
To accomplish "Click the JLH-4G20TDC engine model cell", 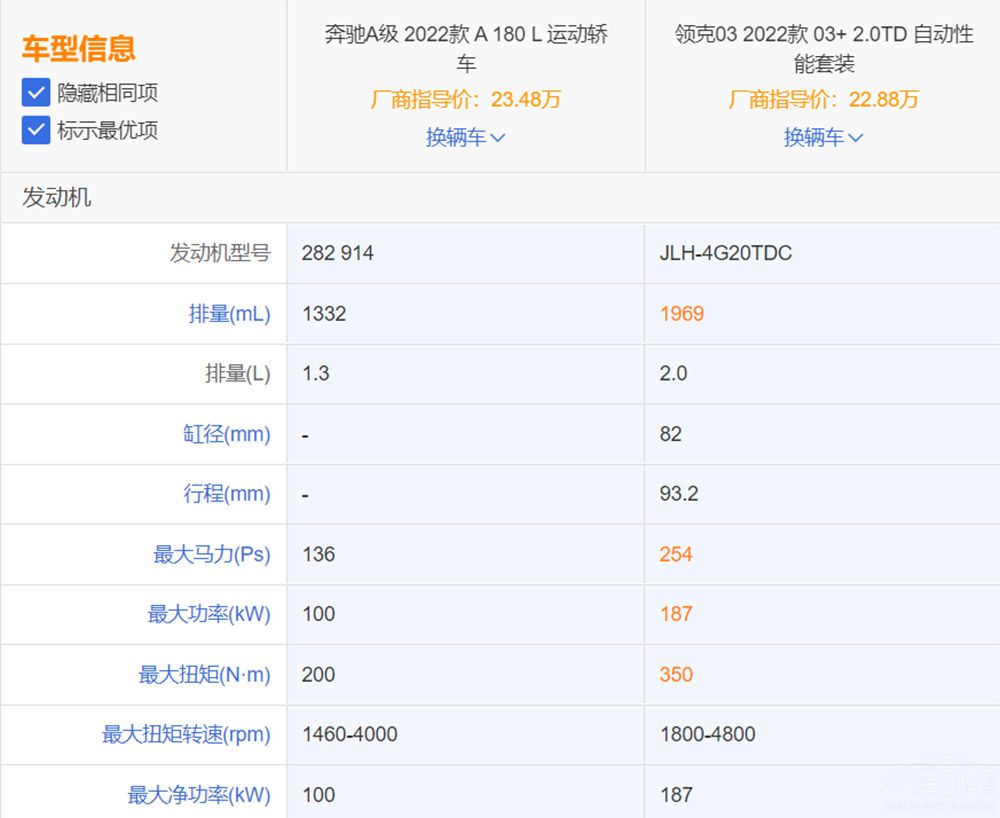I will coord(725,253).
